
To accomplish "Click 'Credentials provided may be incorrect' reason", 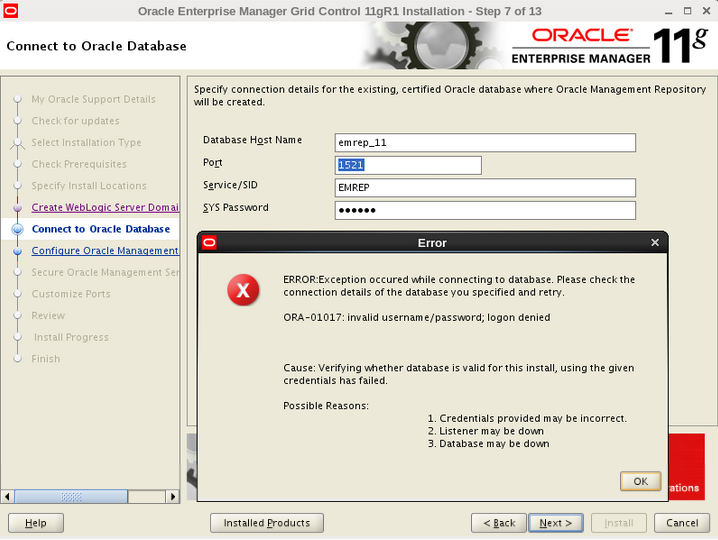I will pos(527,418).
